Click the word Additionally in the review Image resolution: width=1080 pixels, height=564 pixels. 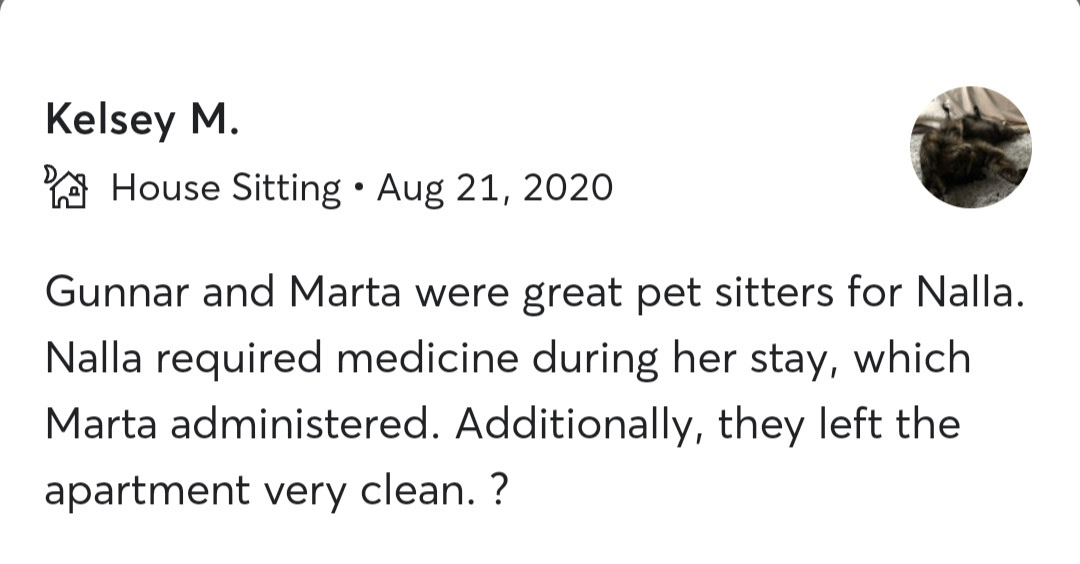tap(576, 423)
